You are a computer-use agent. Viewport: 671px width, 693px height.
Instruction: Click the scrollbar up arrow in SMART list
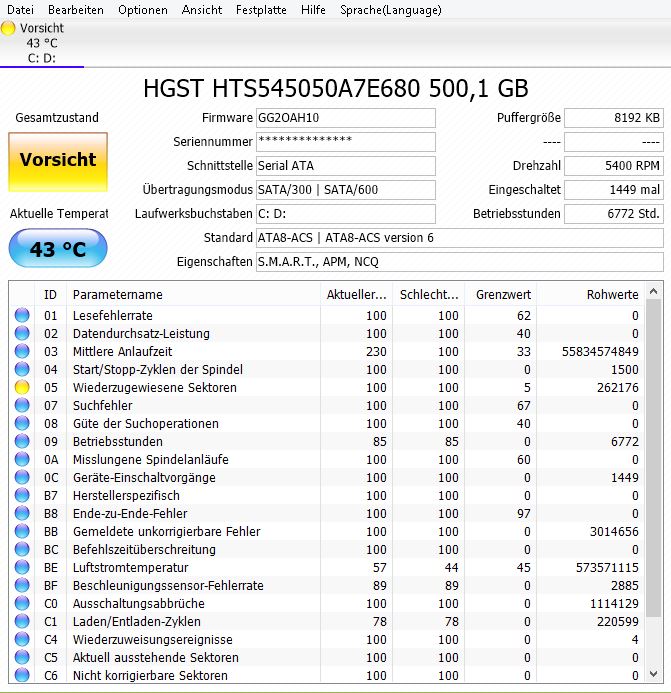pos(653,291)
